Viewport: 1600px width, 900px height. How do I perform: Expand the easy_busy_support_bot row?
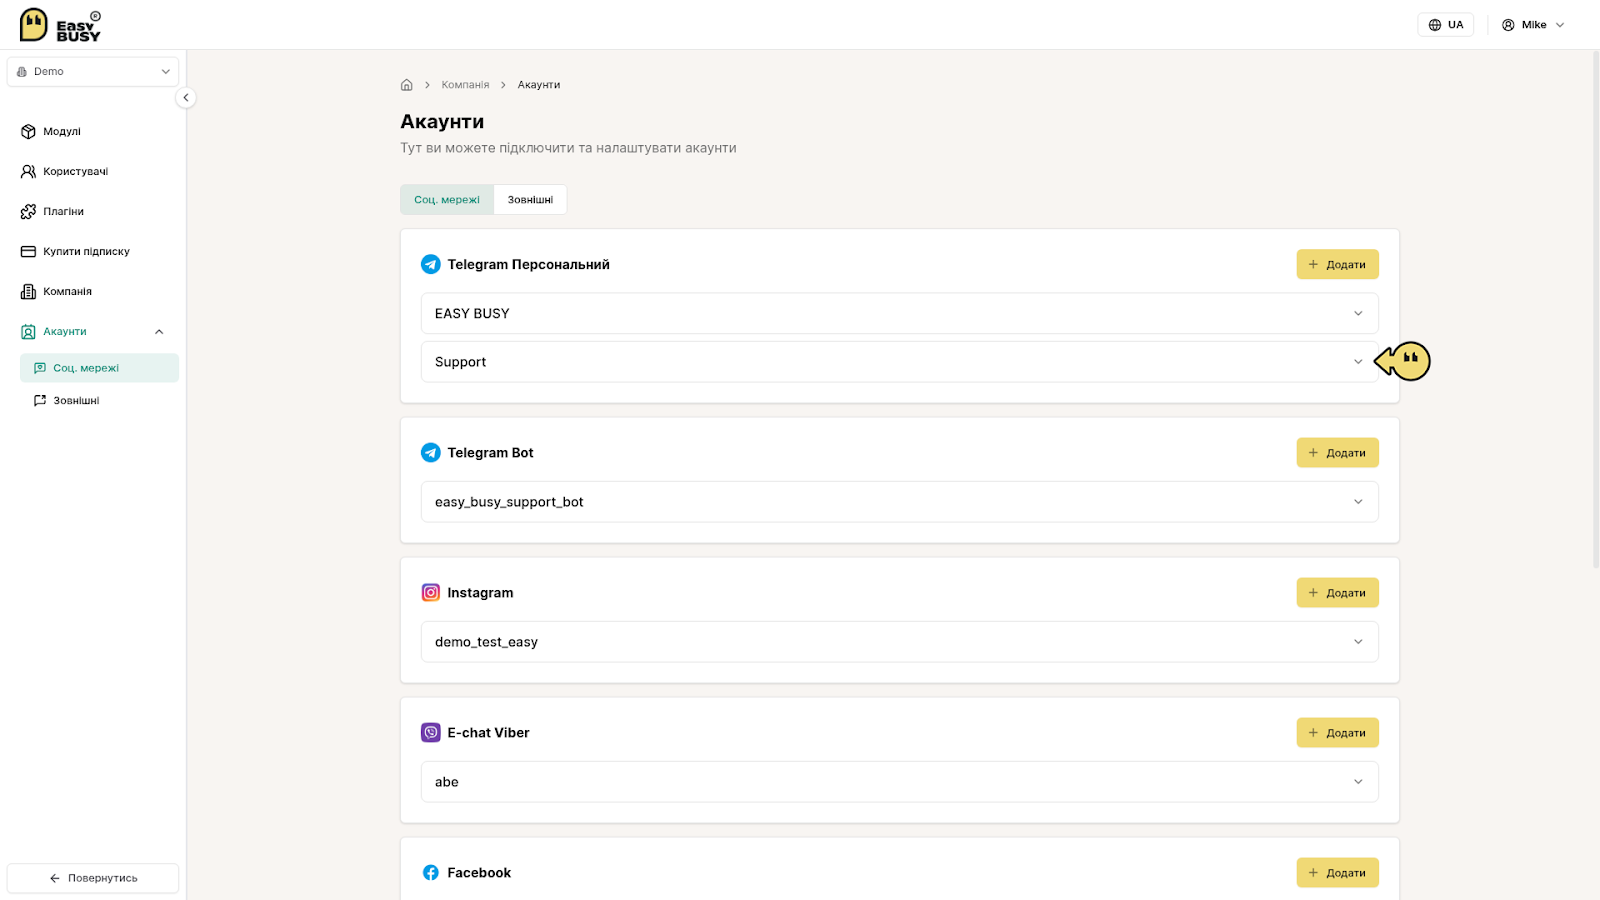pyautogui.click(x=899, y=502)
